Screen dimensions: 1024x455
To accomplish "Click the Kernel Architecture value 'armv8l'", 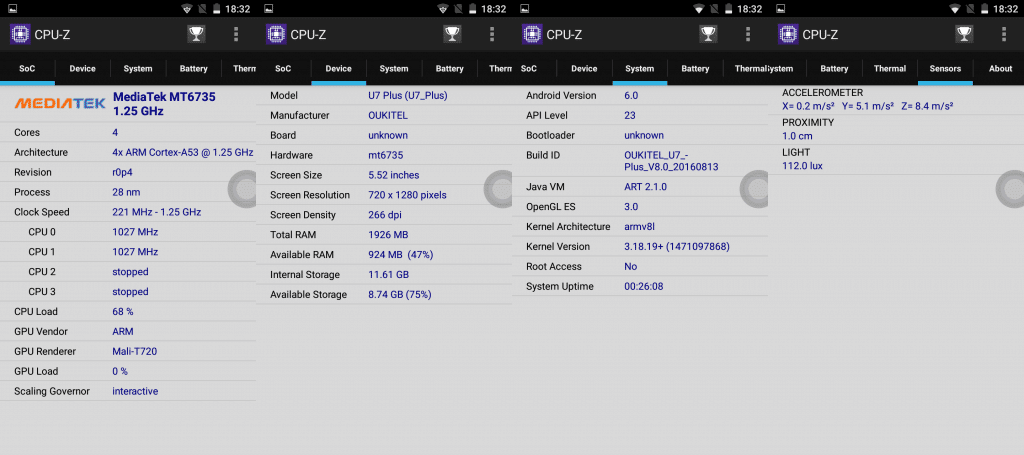I will click(639, 227).
